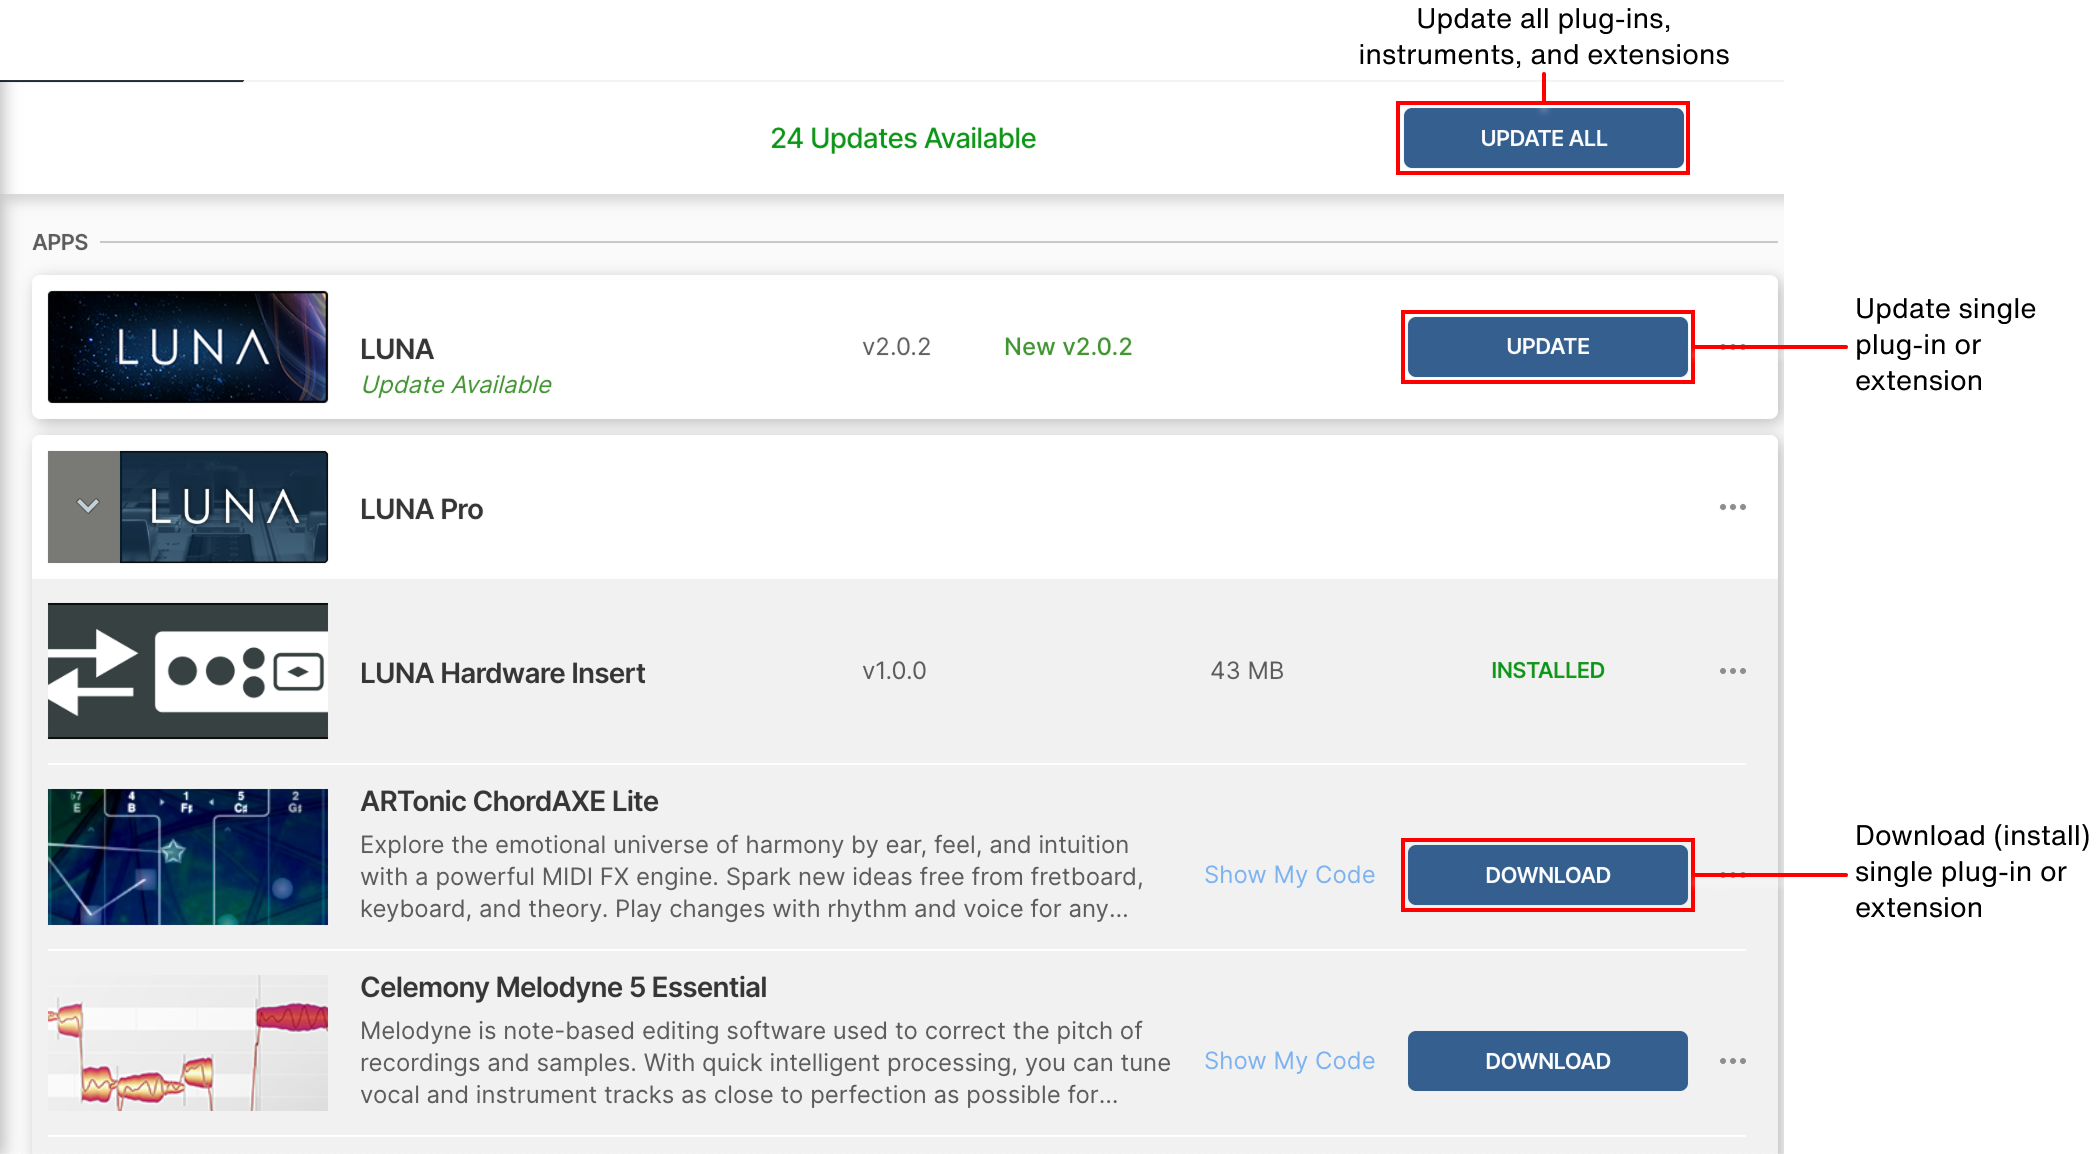Open the ellipsis menu for LUNA Hardware Insert
This screenshot has height=1154, width=2099.
click(x=1733, y=671)
